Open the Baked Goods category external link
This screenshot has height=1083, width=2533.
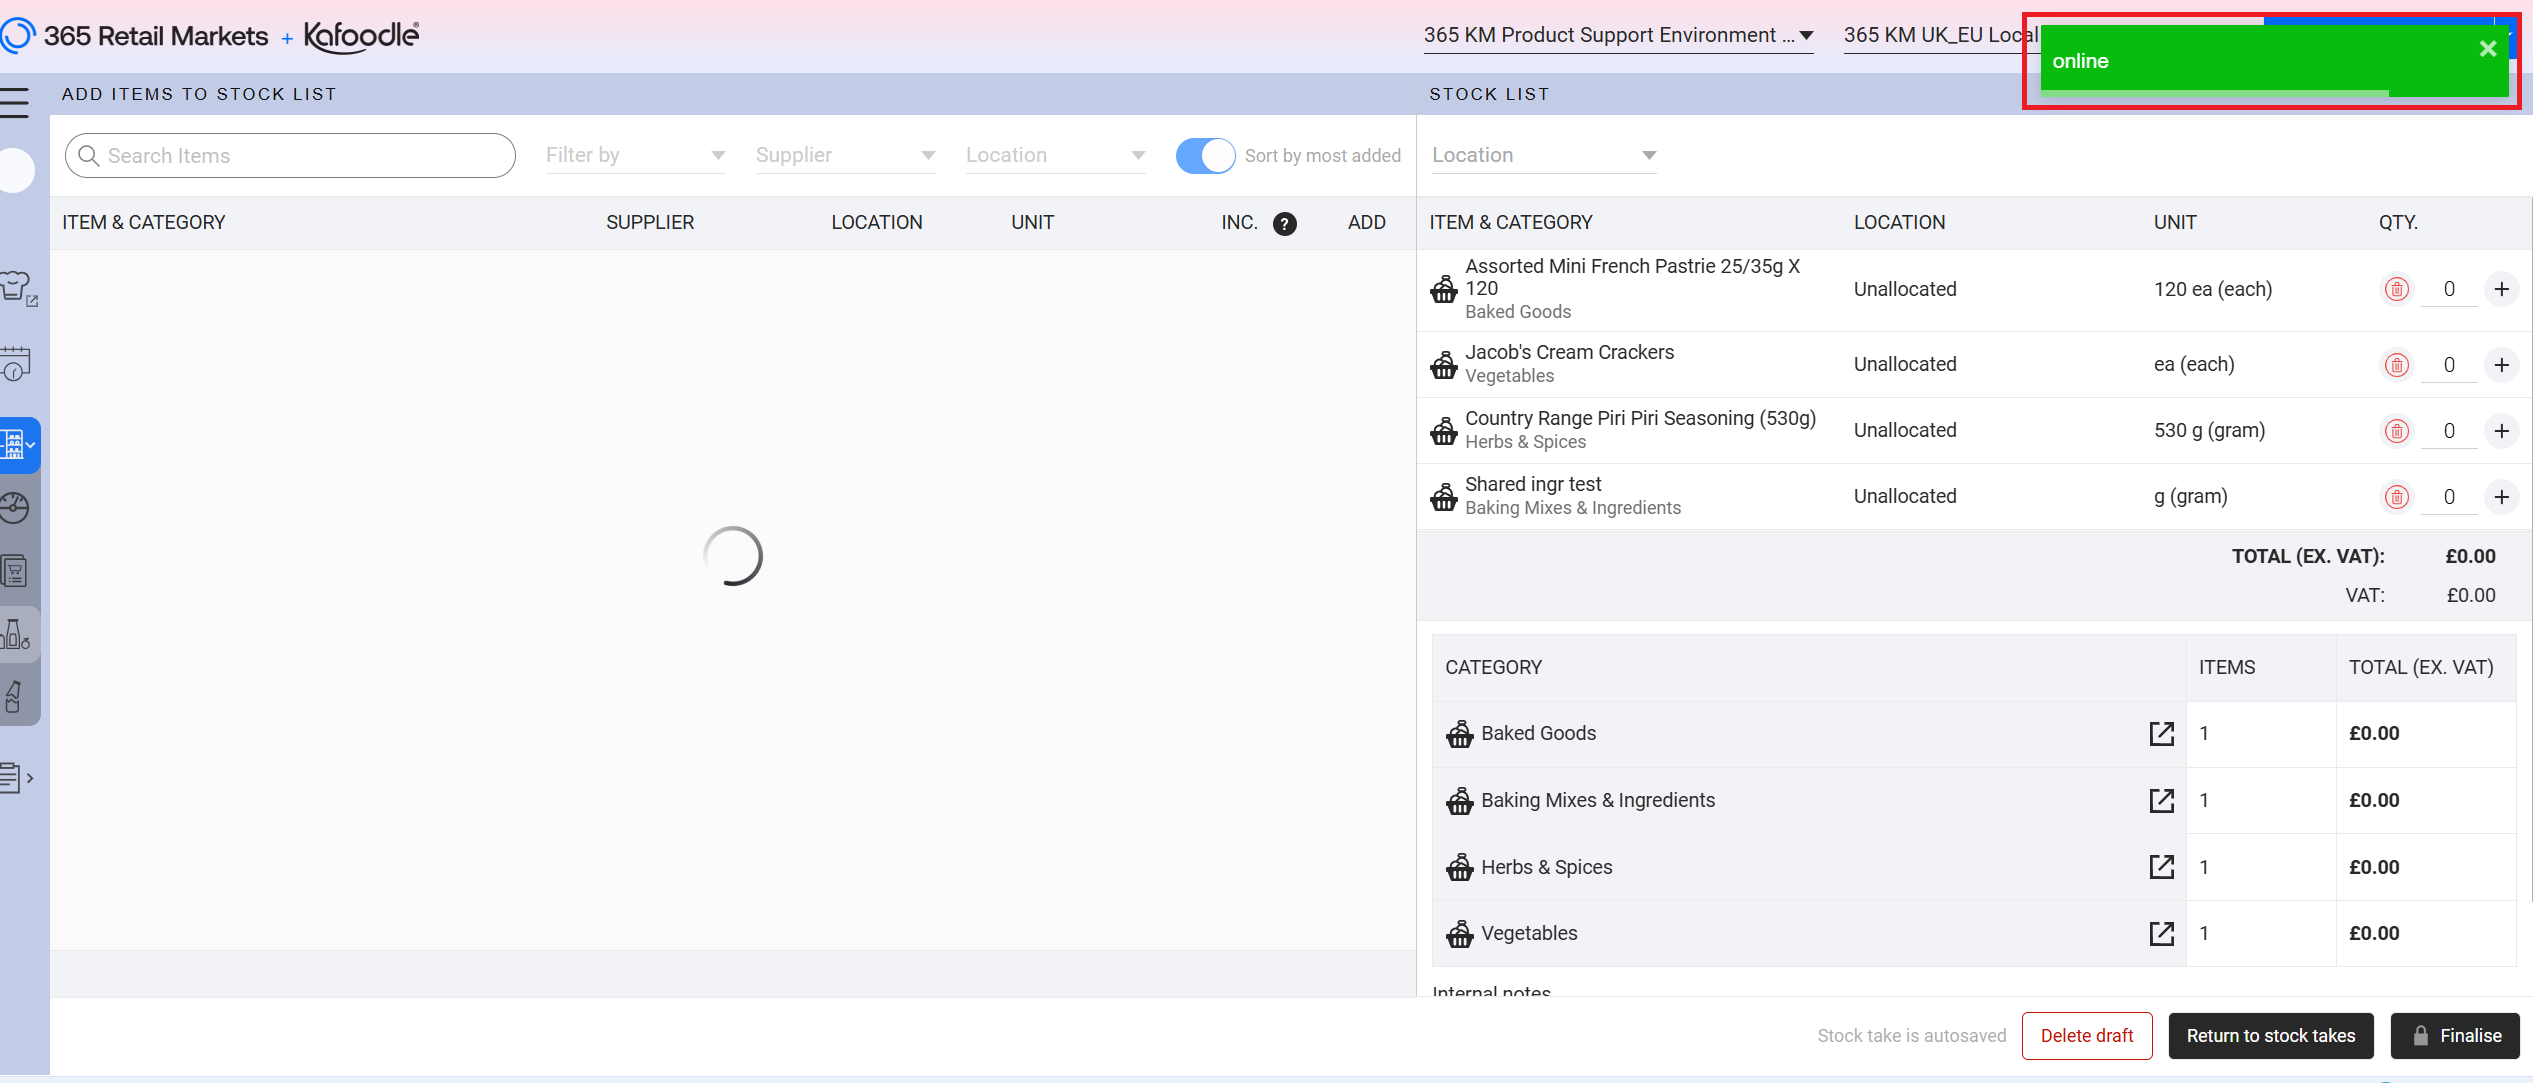(2161, 734)
